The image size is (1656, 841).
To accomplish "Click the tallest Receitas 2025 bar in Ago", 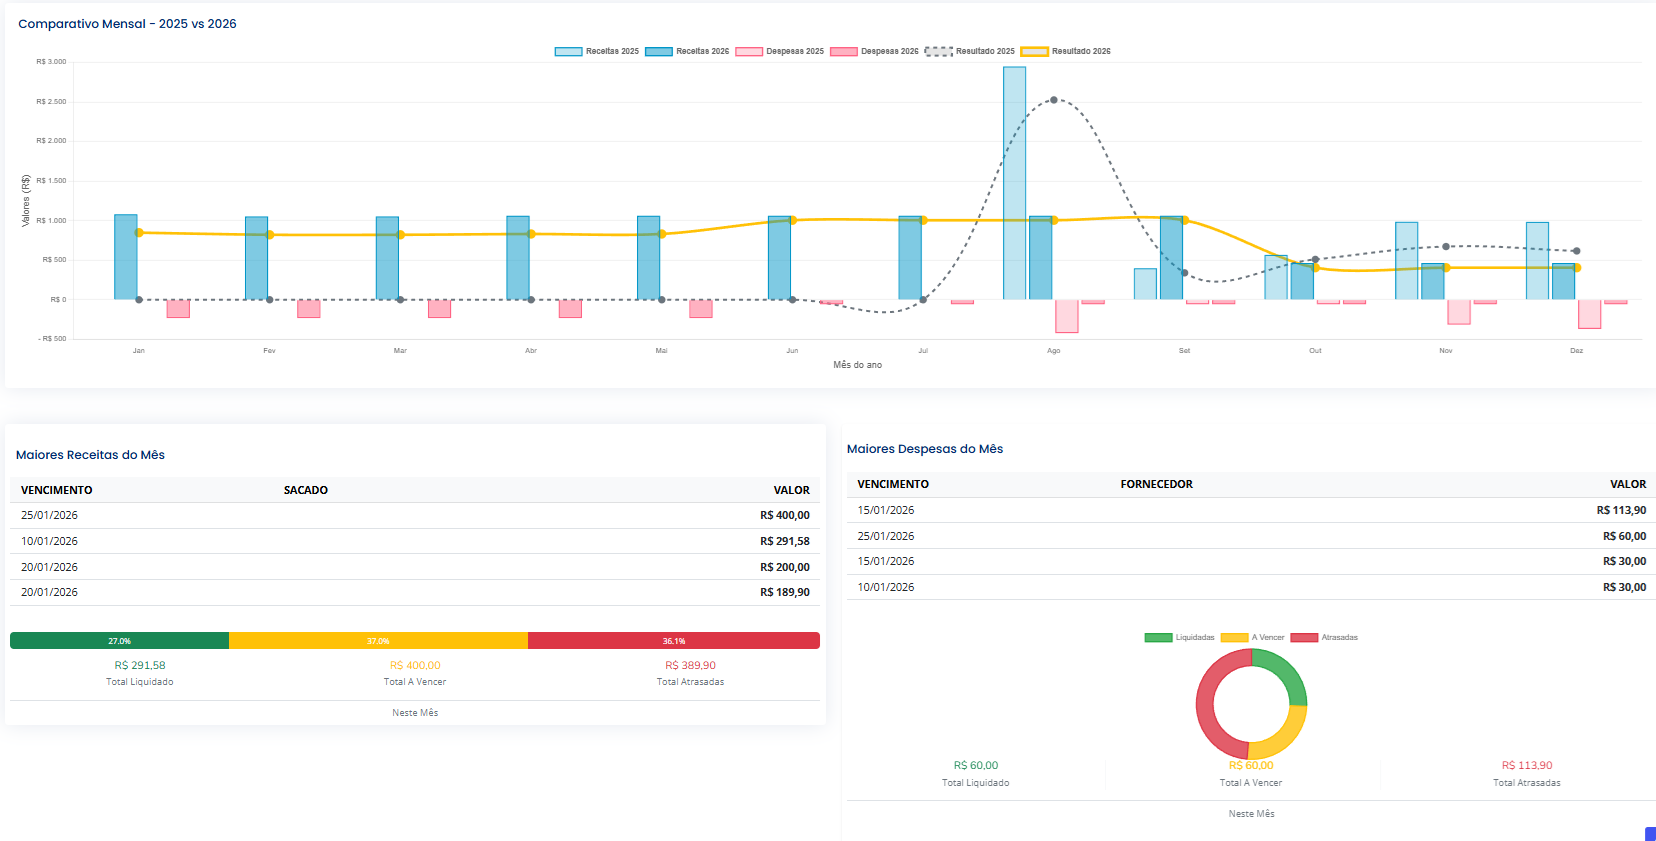I will click(x=1014, y=182).
